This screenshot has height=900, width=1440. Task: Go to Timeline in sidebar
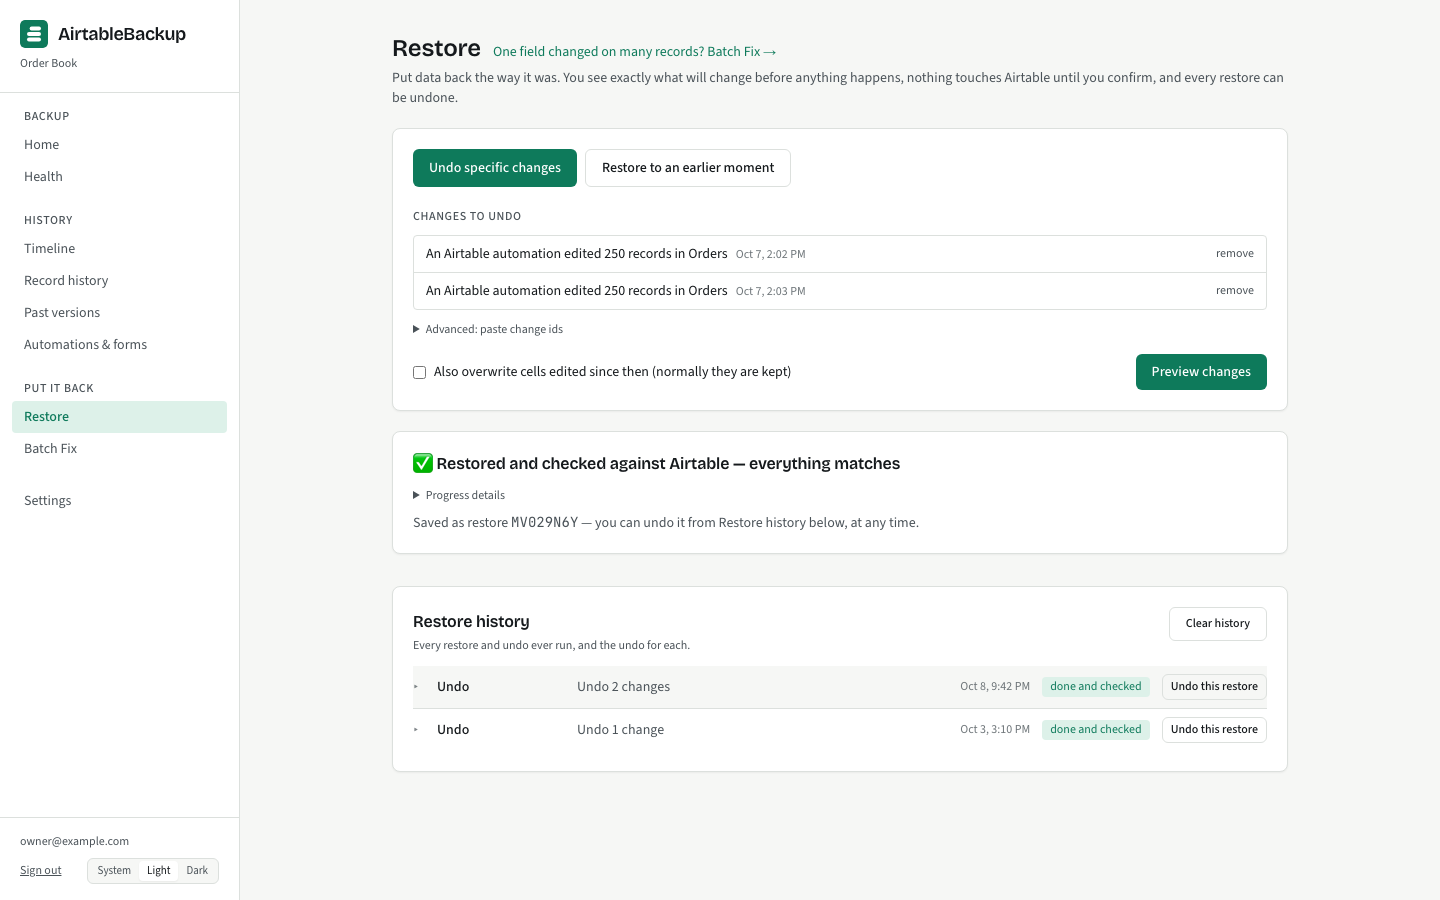119,249
